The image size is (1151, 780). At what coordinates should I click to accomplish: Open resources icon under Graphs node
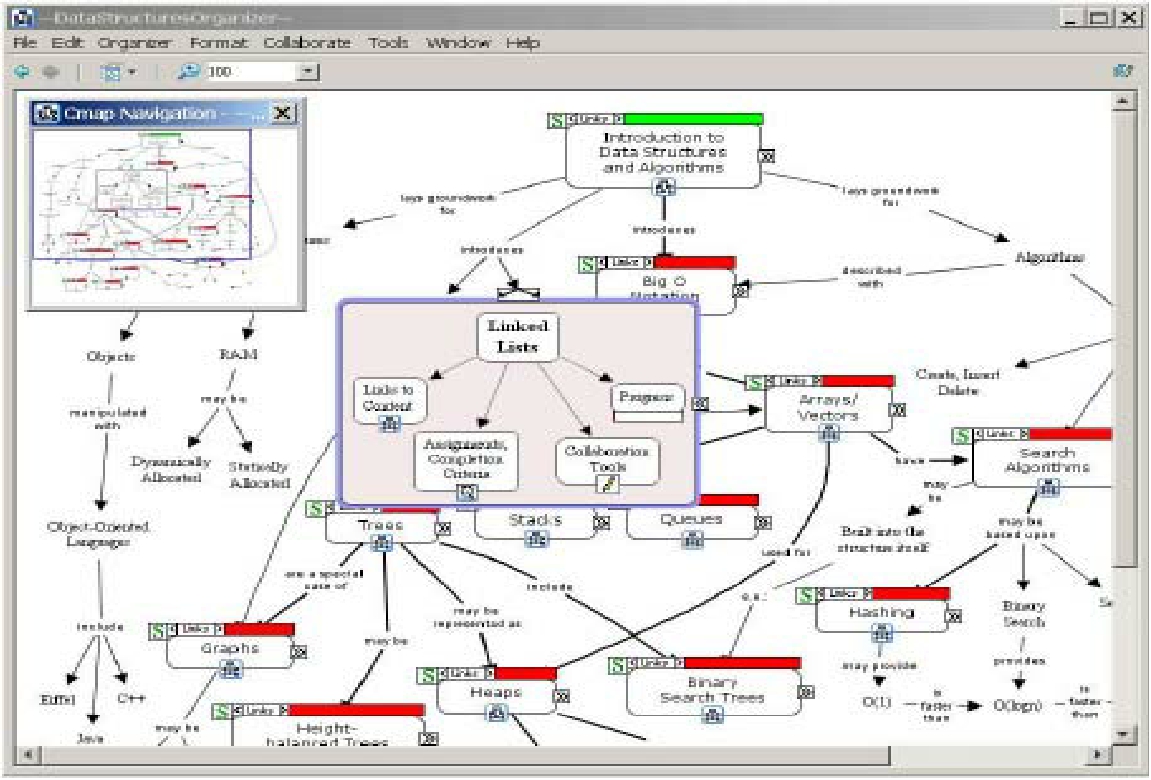pyautogui.click(x=230, y=668)
